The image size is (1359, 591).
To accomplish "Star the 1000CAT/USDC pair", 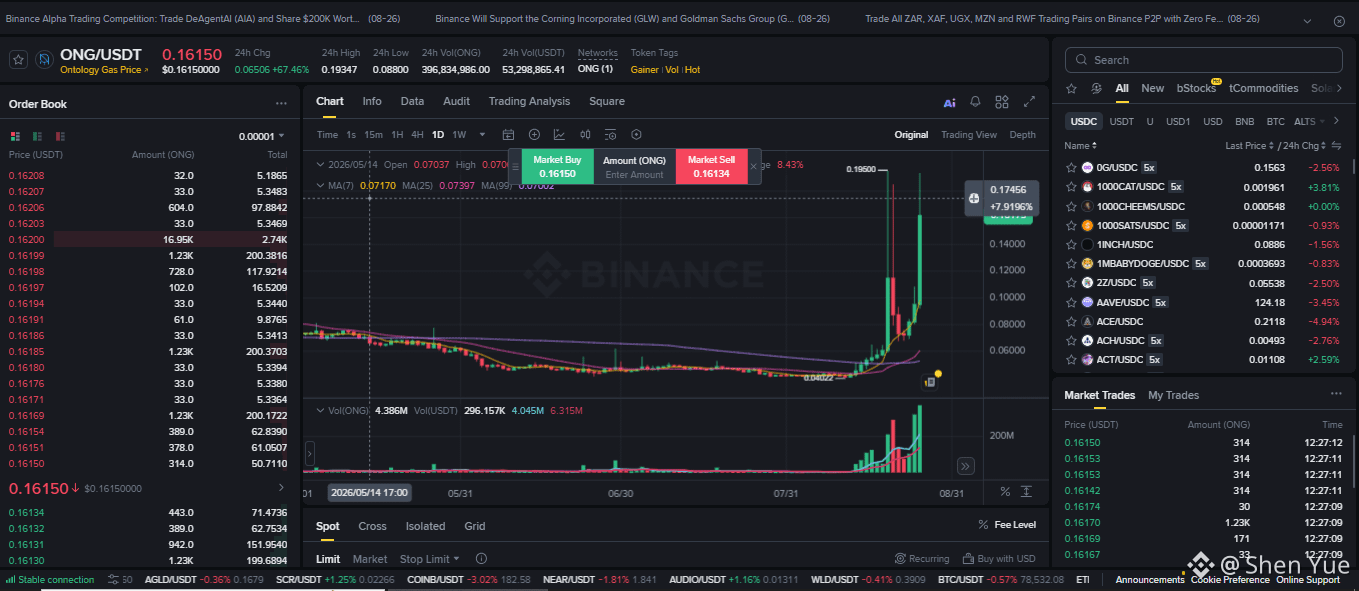I will [1071, 187].
